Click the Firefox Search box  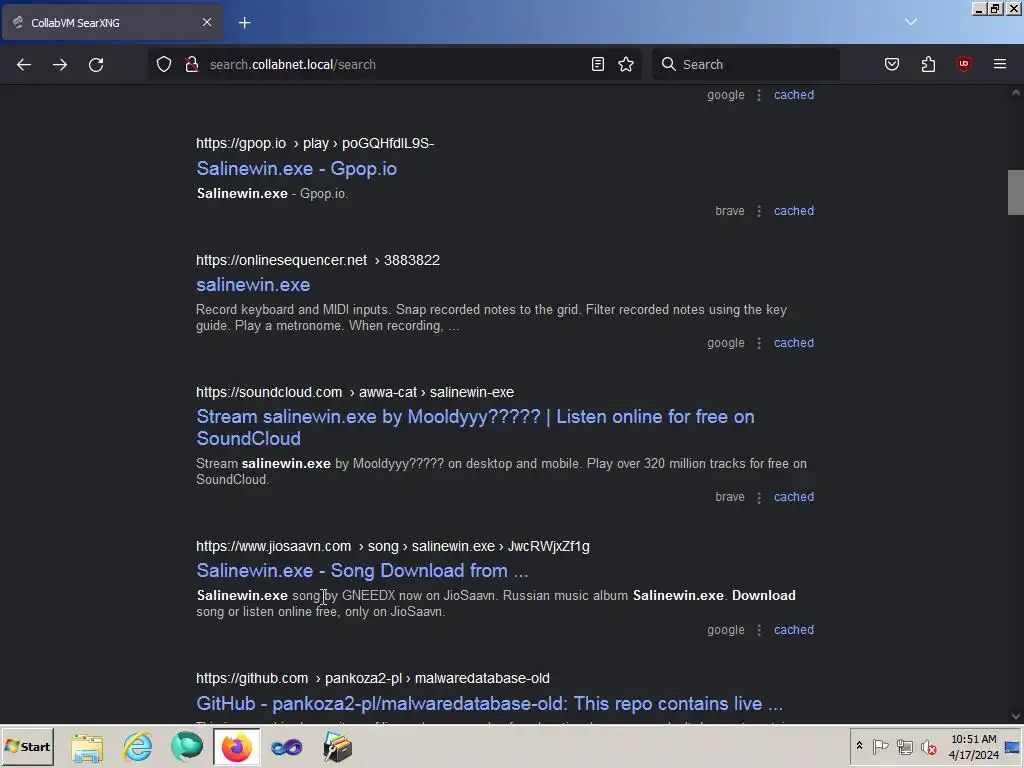click(746, 64)
